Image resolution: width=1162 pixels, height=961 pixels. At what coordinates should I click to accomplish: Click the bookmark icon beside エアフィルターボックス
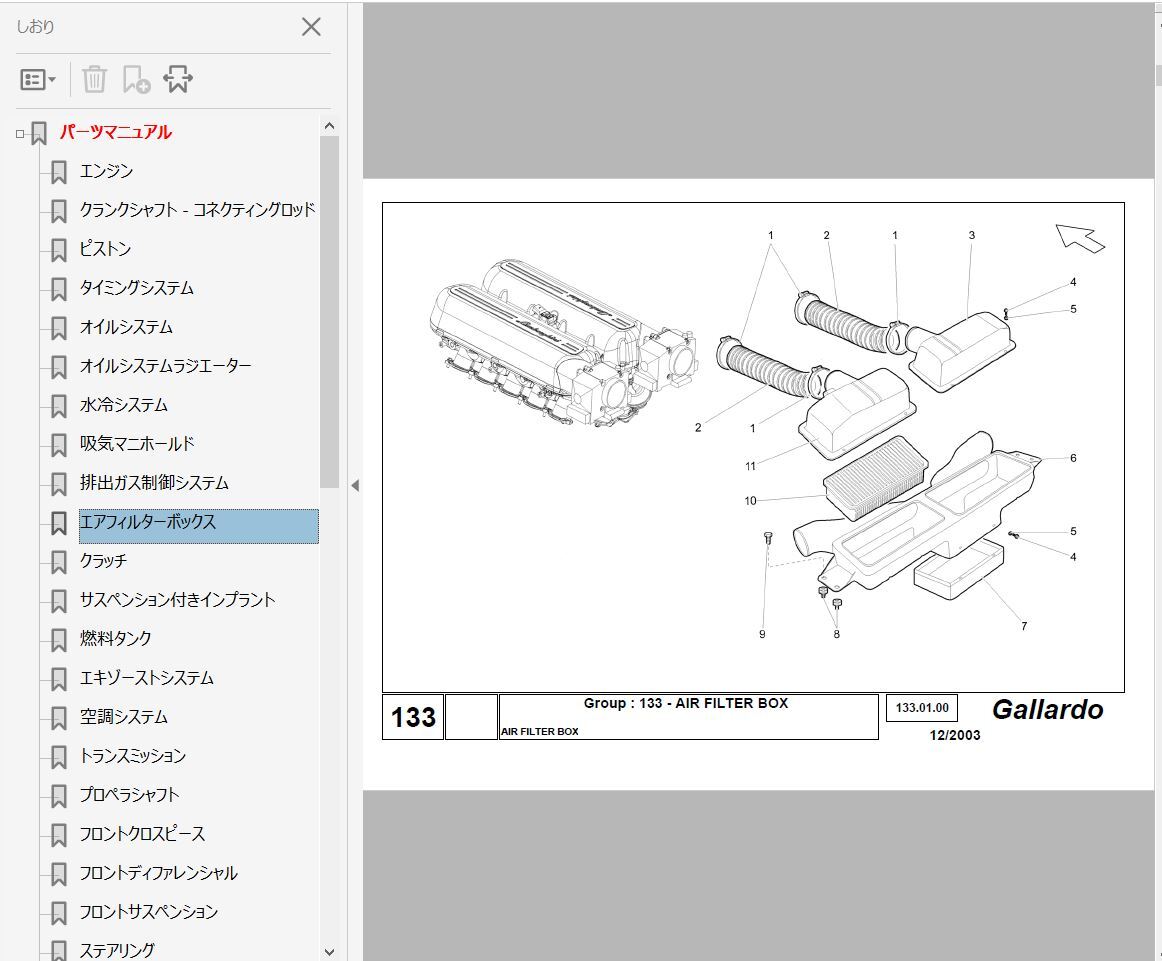(x=59, y=524)
